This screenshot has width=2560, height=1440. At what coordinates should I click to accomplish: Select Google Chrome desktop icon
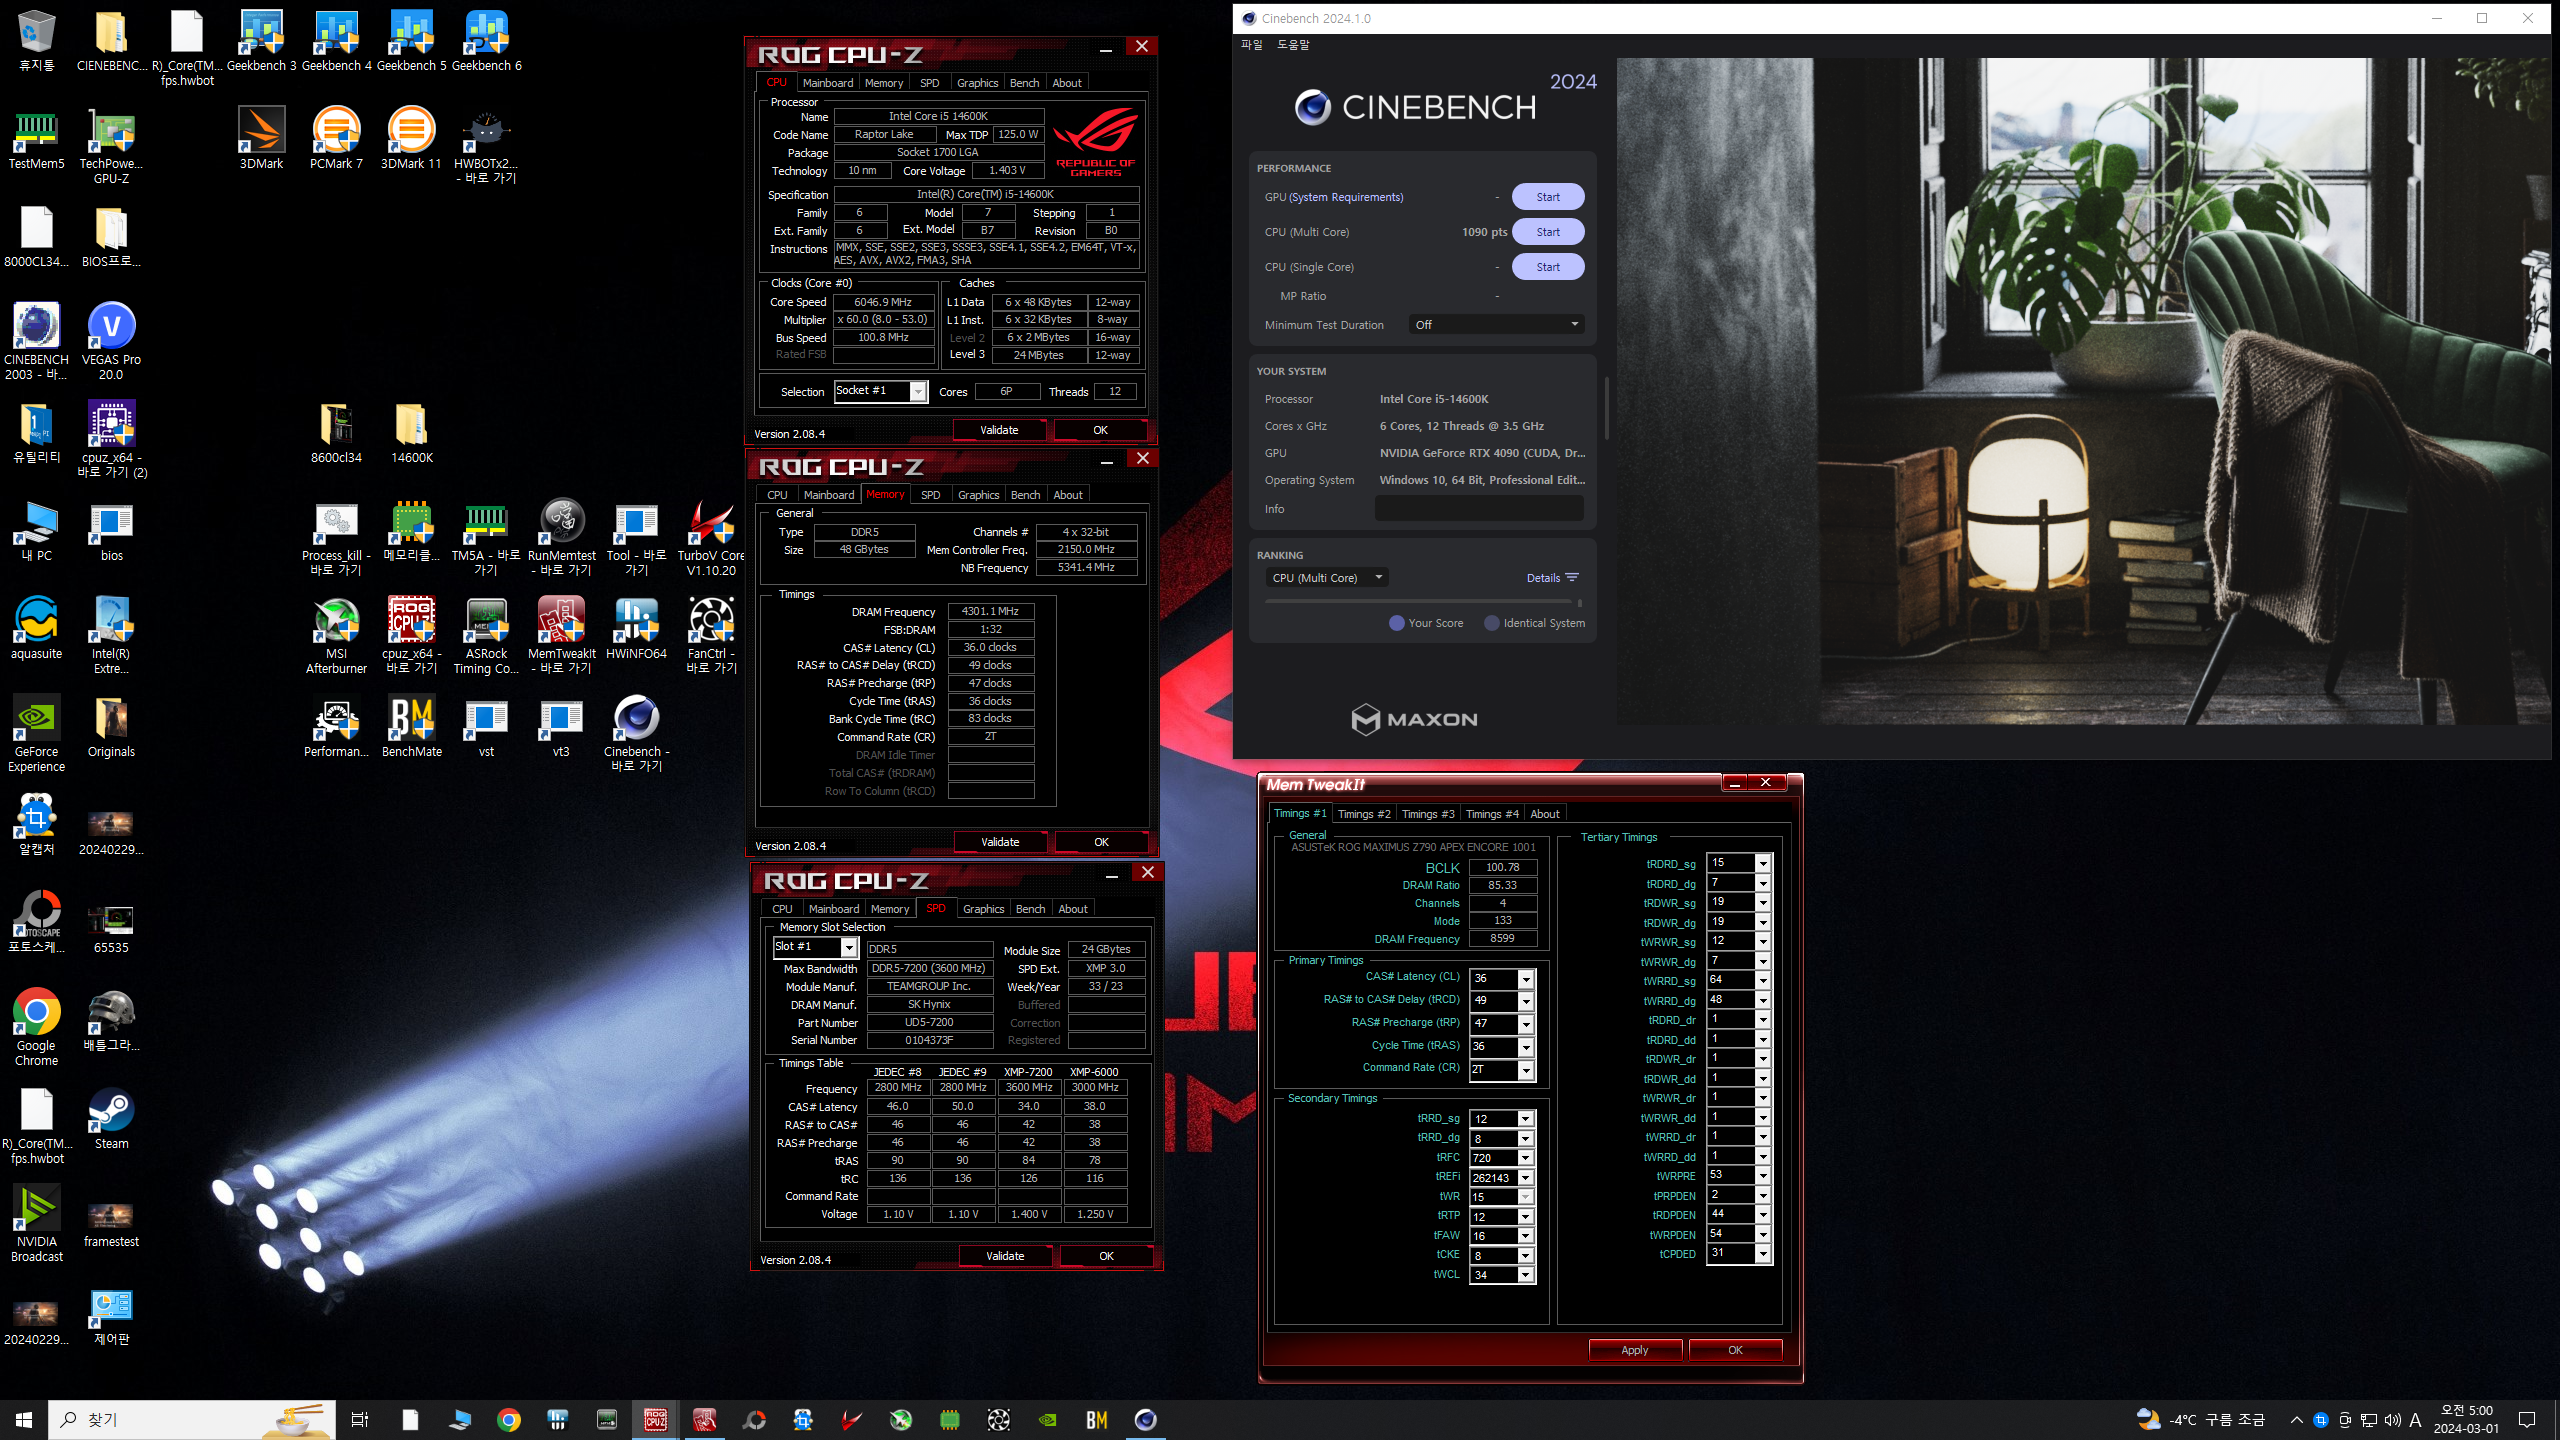click(x=37, y=1028)
